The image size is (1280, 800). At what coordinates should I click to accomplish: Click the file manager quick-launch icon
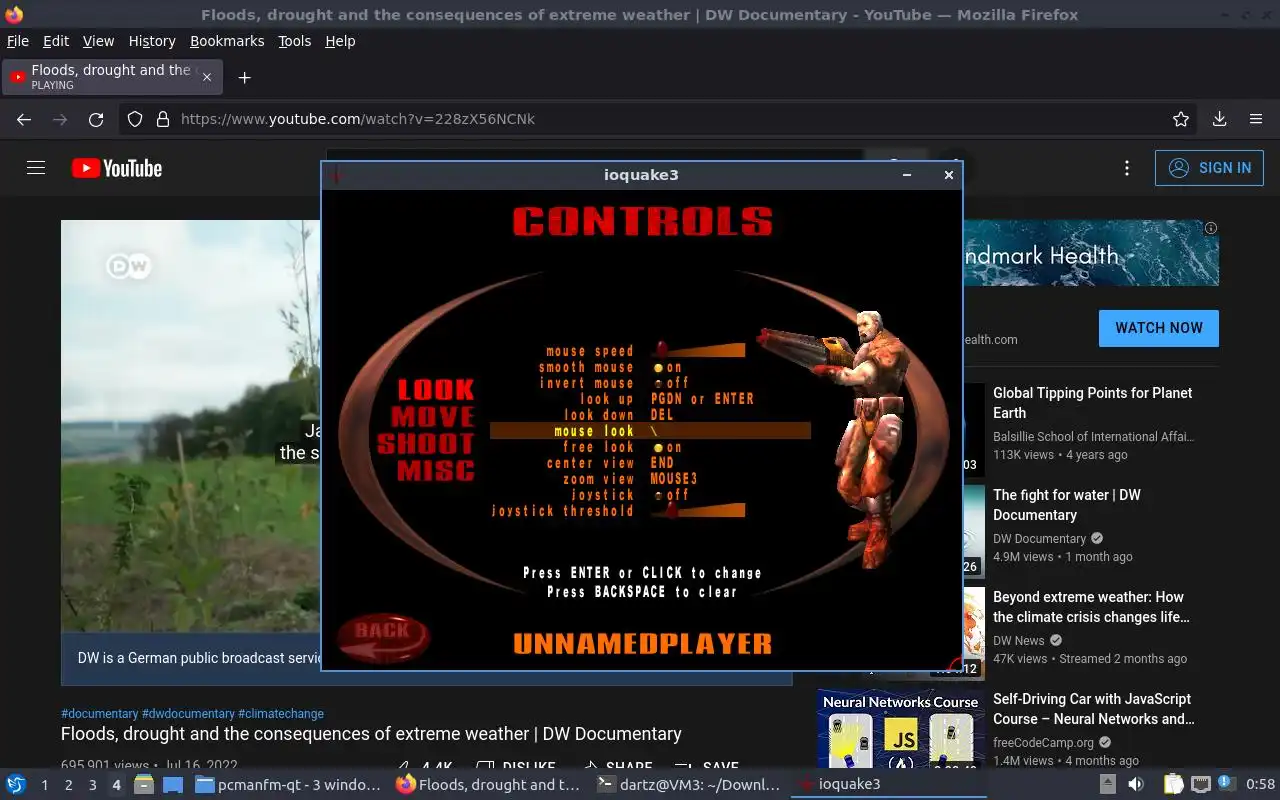(x=143, y=784)
